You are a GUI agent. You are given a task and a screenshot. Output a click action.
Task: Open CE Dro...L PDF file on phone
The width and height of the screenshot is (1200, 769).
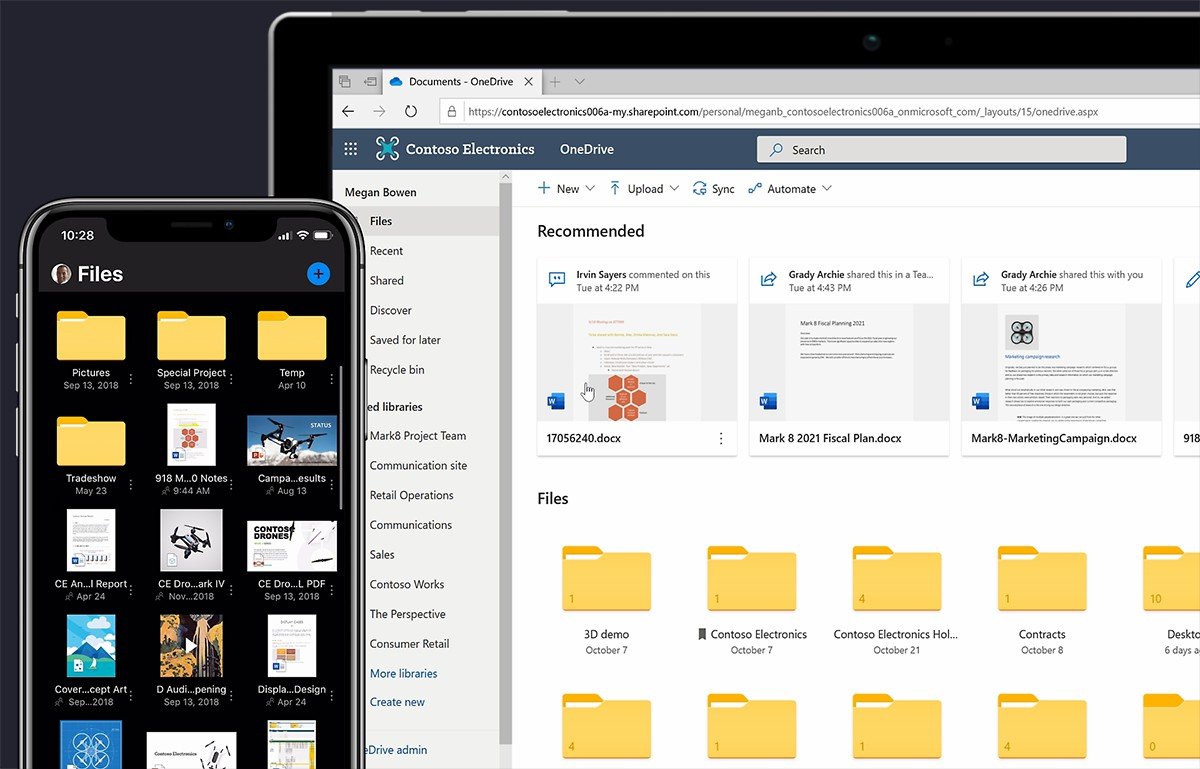click(x=290, y=545)
